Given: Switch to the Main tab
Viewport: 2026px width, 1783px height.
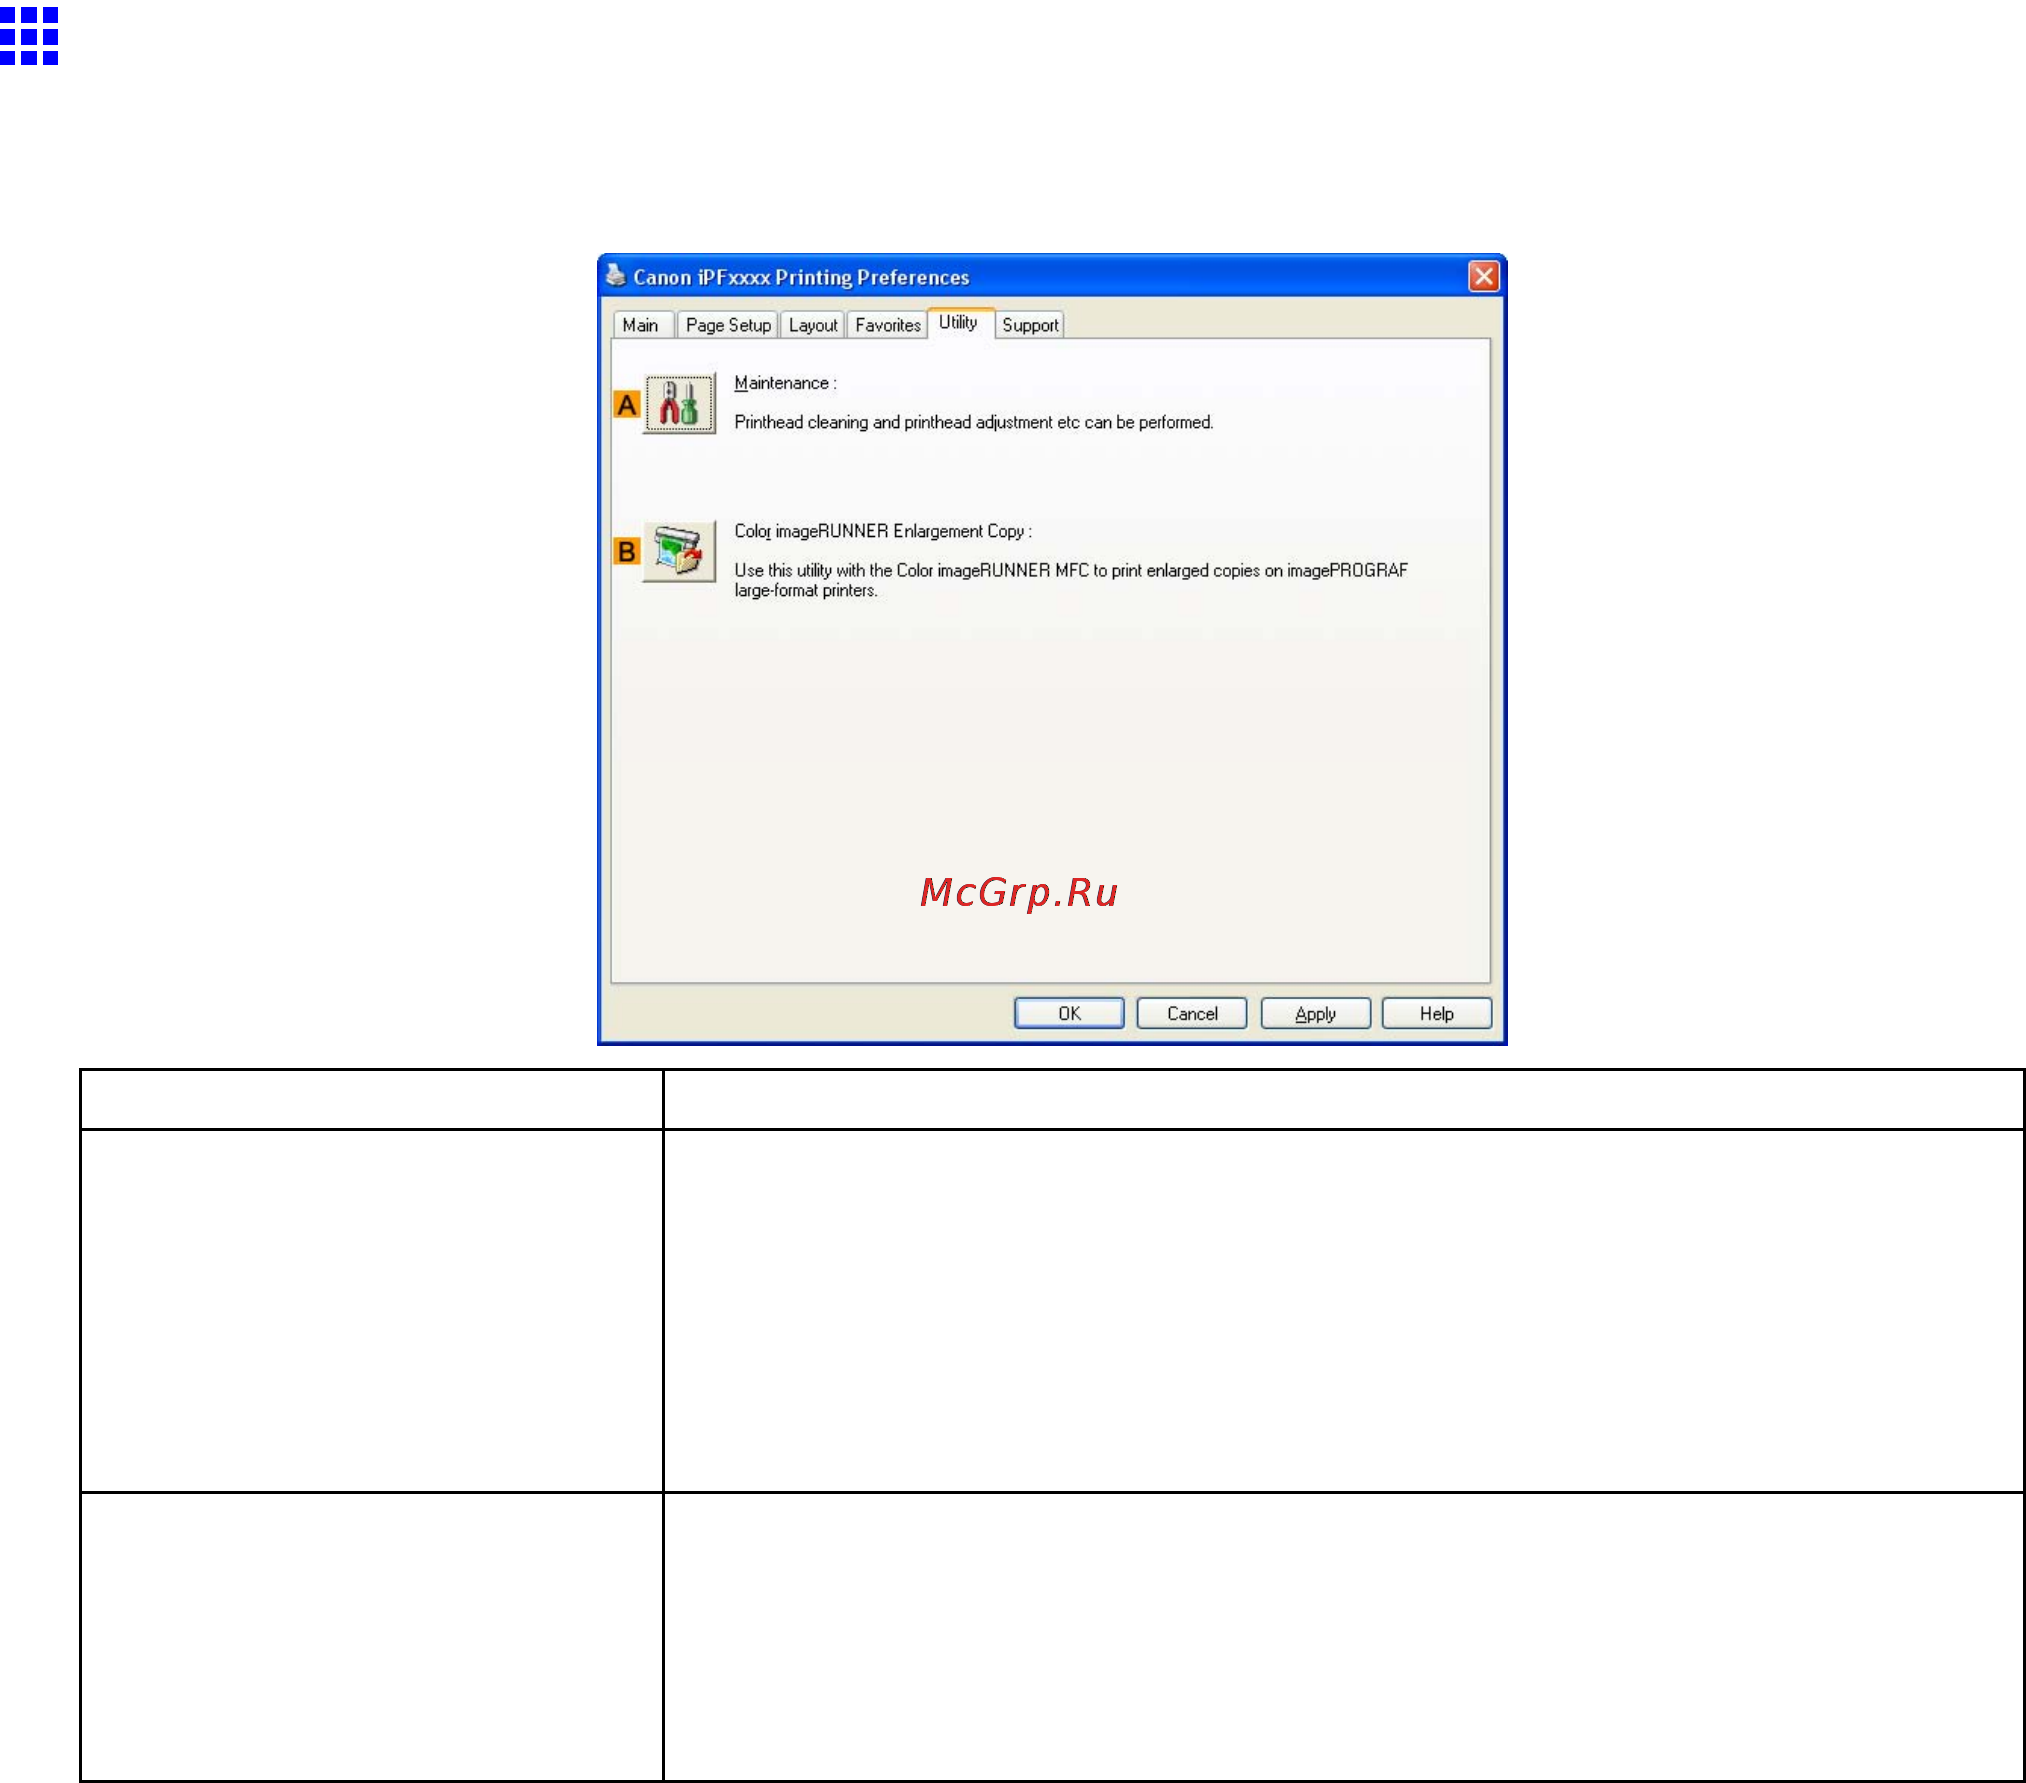Looking at the screenshot, I should (x=640, y=325).
